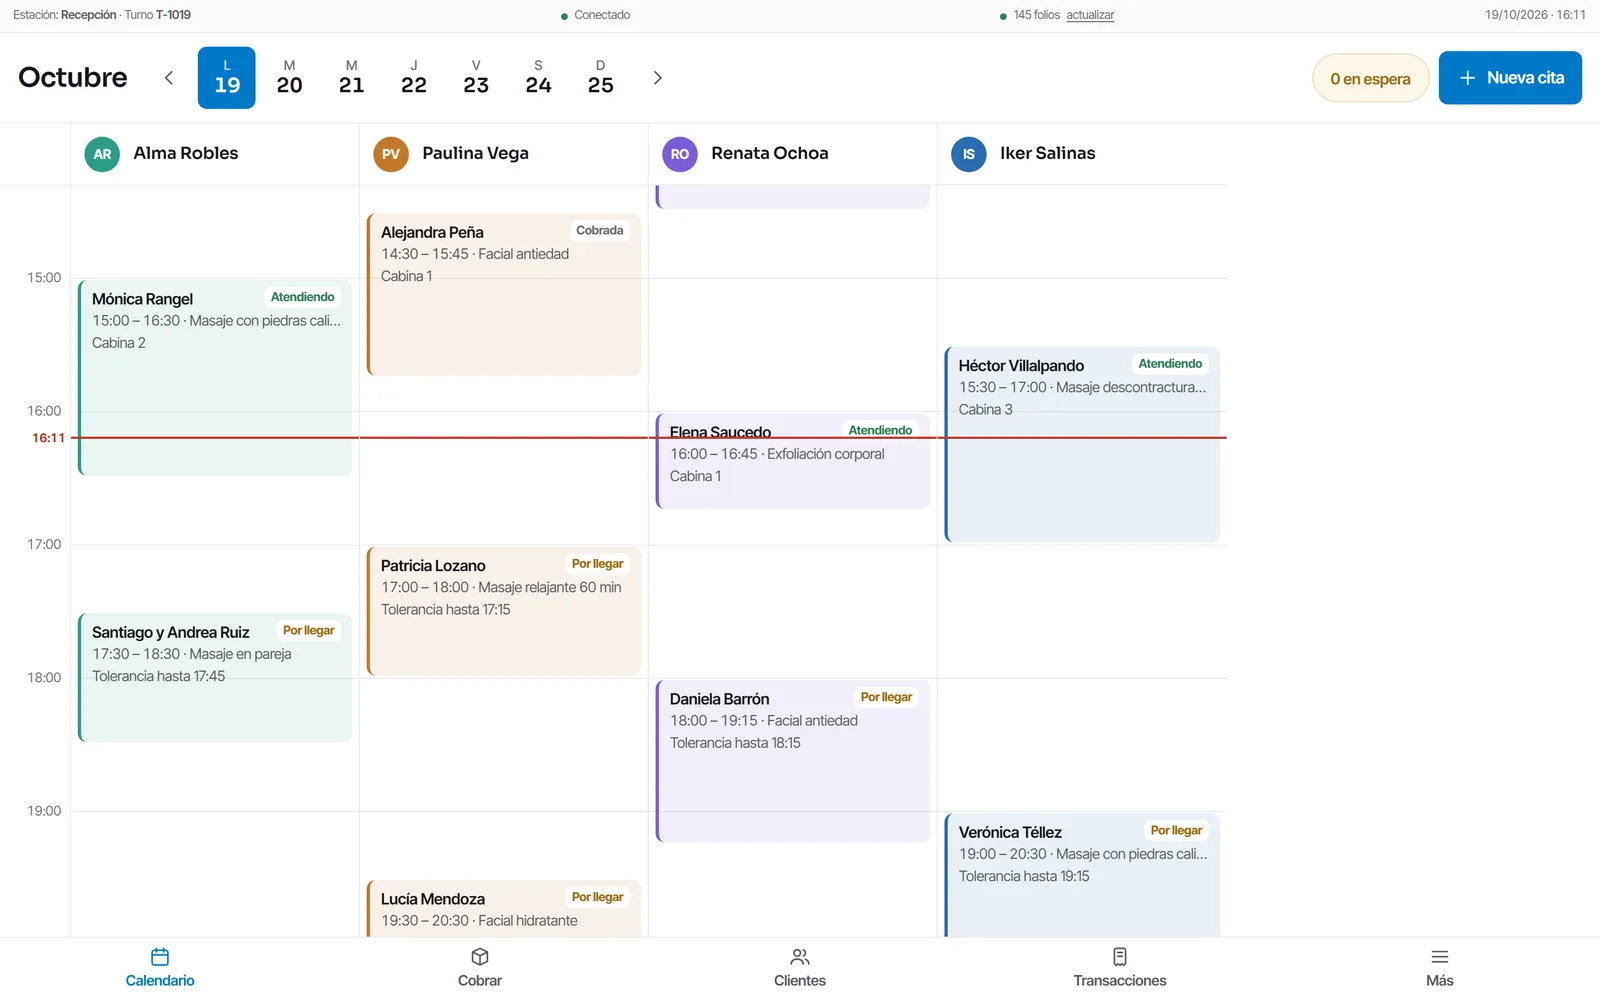Click the Conectado connection status
This screenshot has width=1600, height=1000.
point(596,15)
